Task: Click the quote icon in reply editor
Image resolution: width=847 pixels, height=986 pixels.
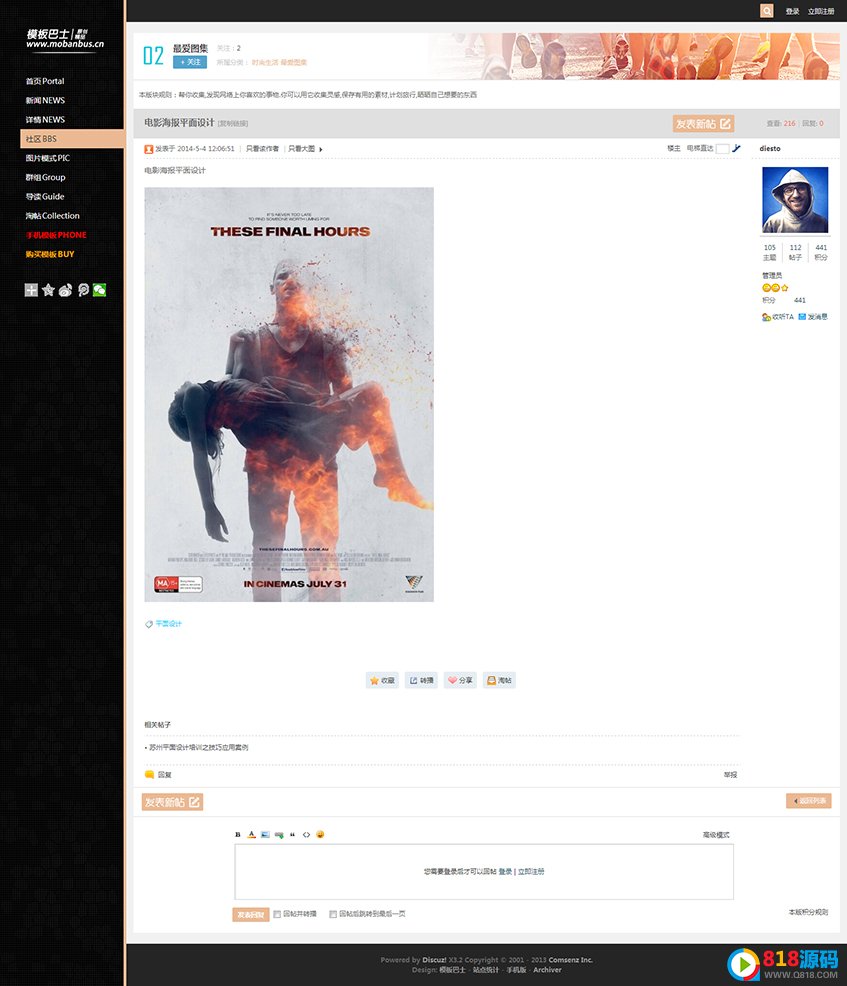Action: click(x=292, y=834)
